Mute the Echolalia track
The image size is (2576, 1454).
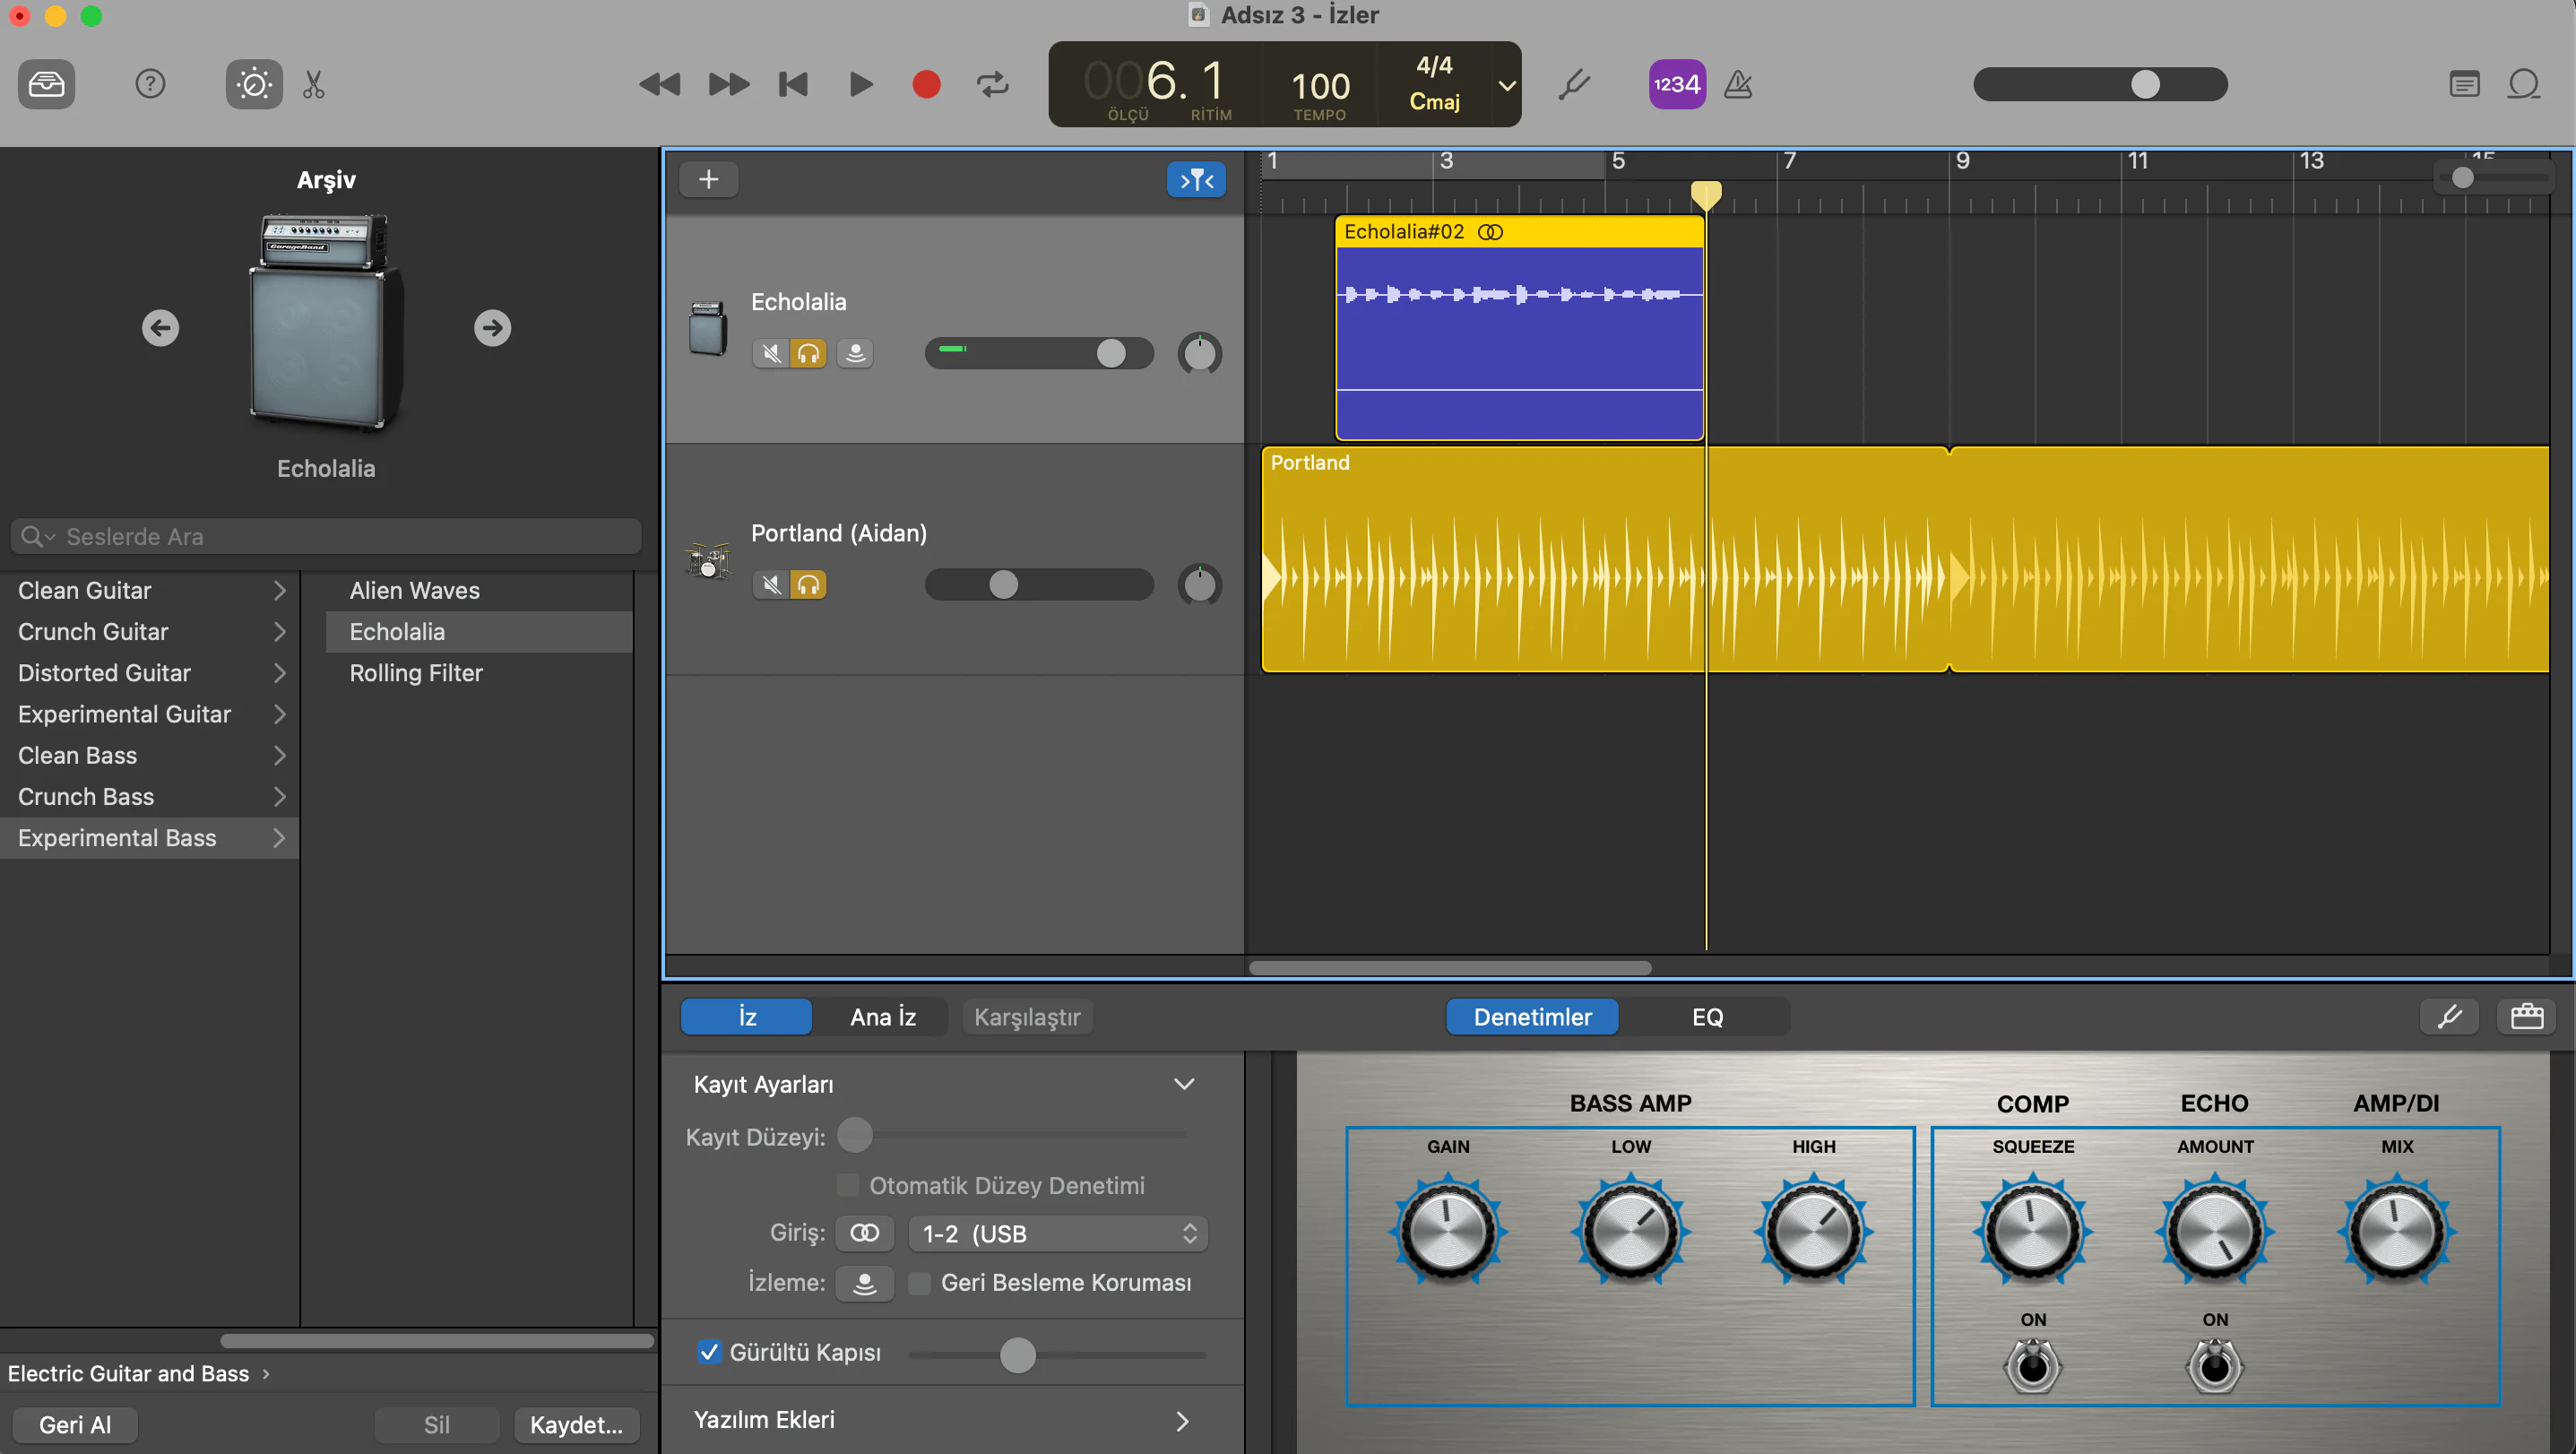coord(770,353)
